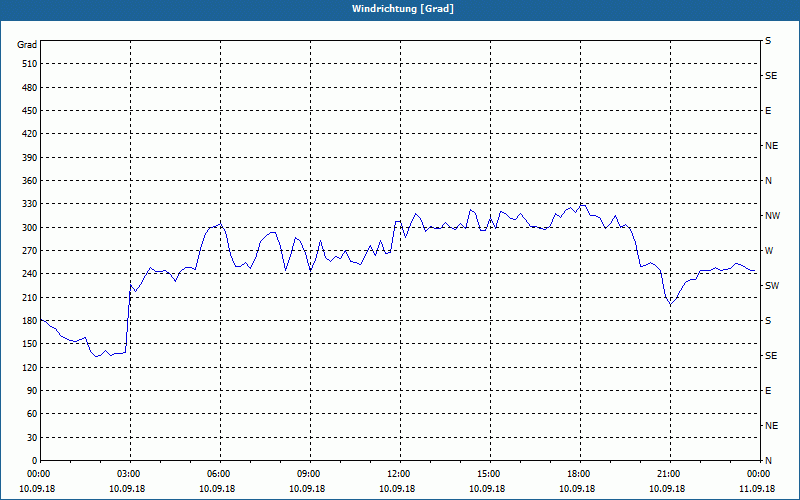Click the 330 y-axis value
The width and height of the screenshot is (800, 500).
point(30,204)
